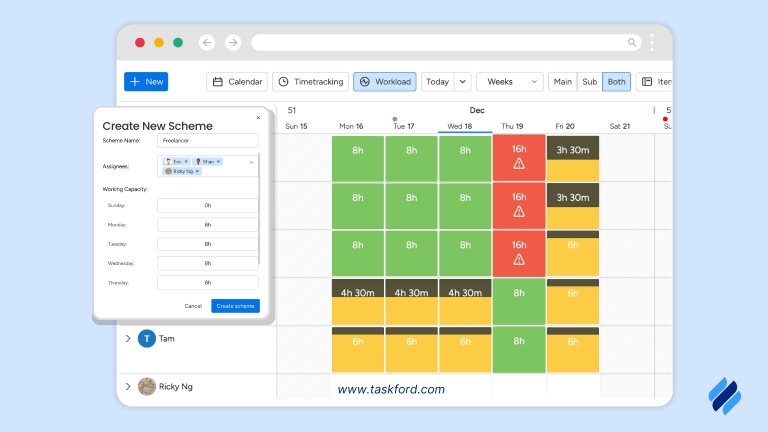Screen dimensions: 768x432
Task: Click the Create scheme button
Action: 235,306
